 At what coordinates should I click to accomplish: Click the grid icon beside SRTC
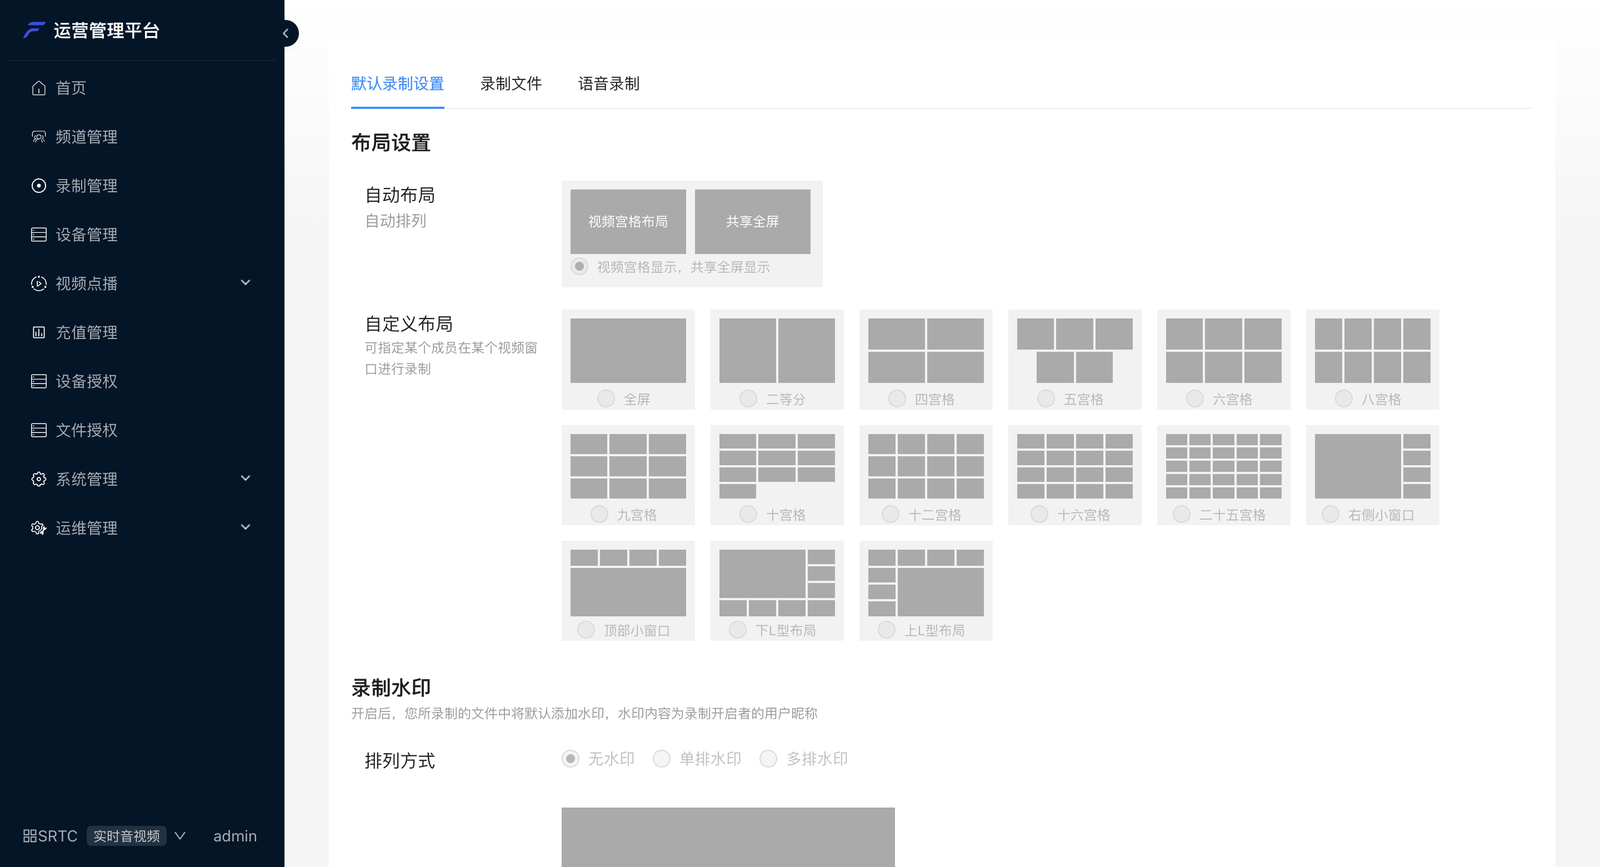pos(30,836)
